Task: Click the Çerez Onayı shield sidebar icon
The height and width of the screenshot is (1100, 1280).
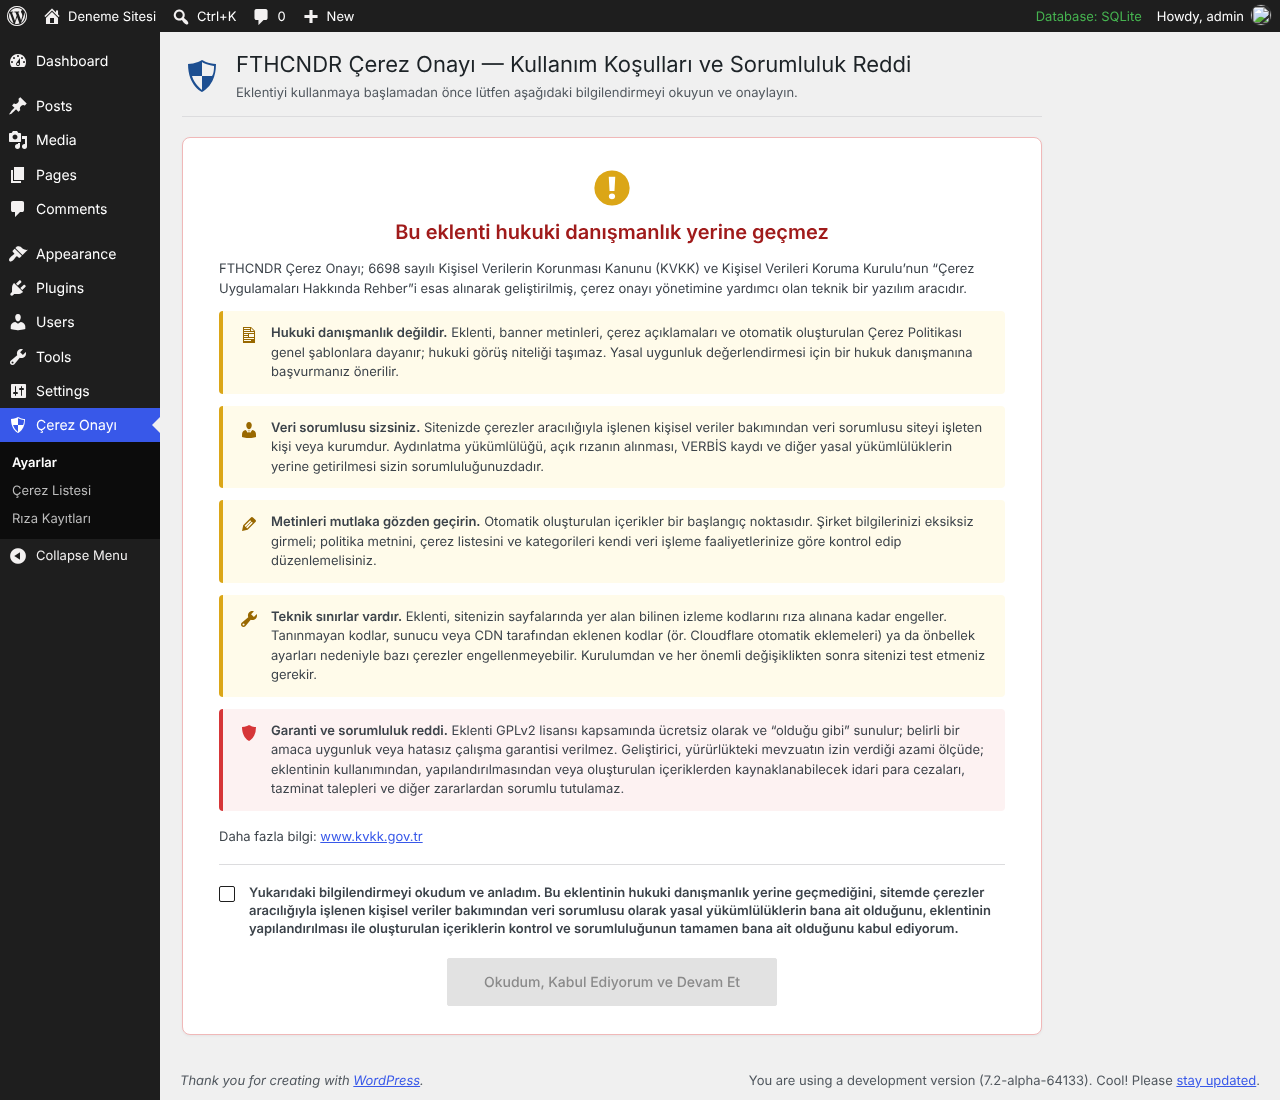Action: [x=18, y=425]
